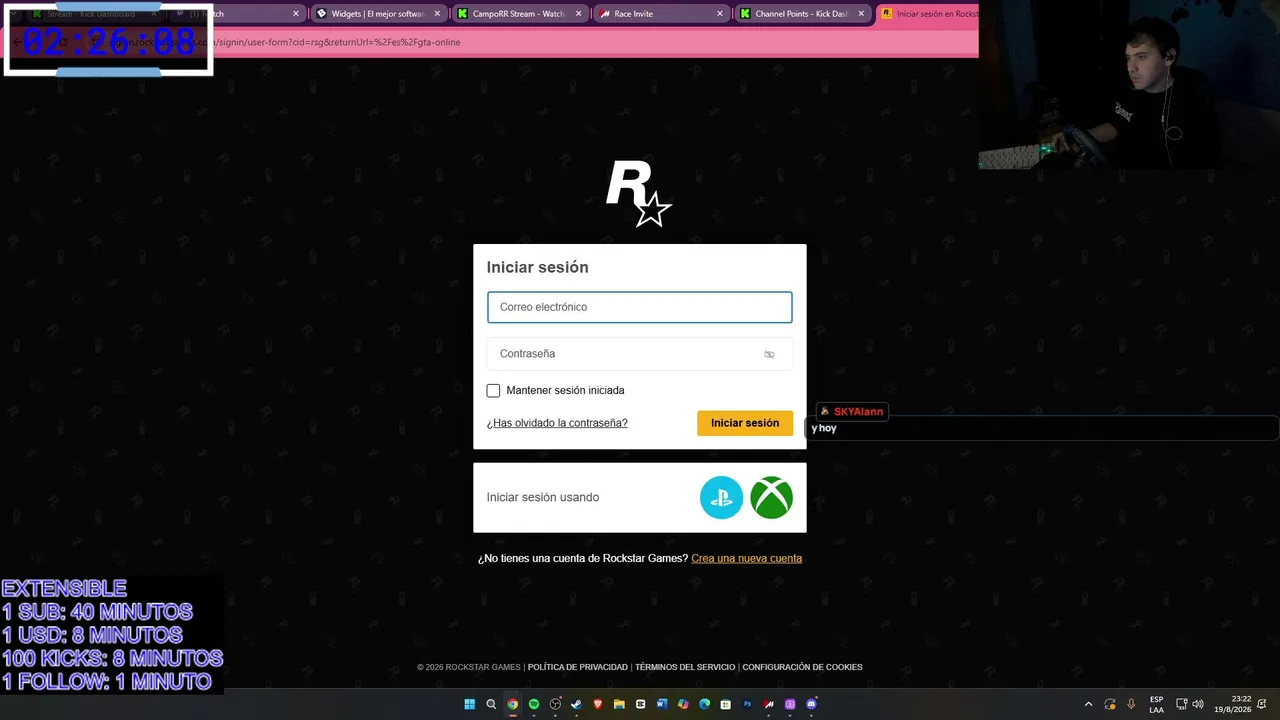This screenshot has width=1280, height=720.
Task: Open Photoshop from the taskbar
Action: click(747, 704)
